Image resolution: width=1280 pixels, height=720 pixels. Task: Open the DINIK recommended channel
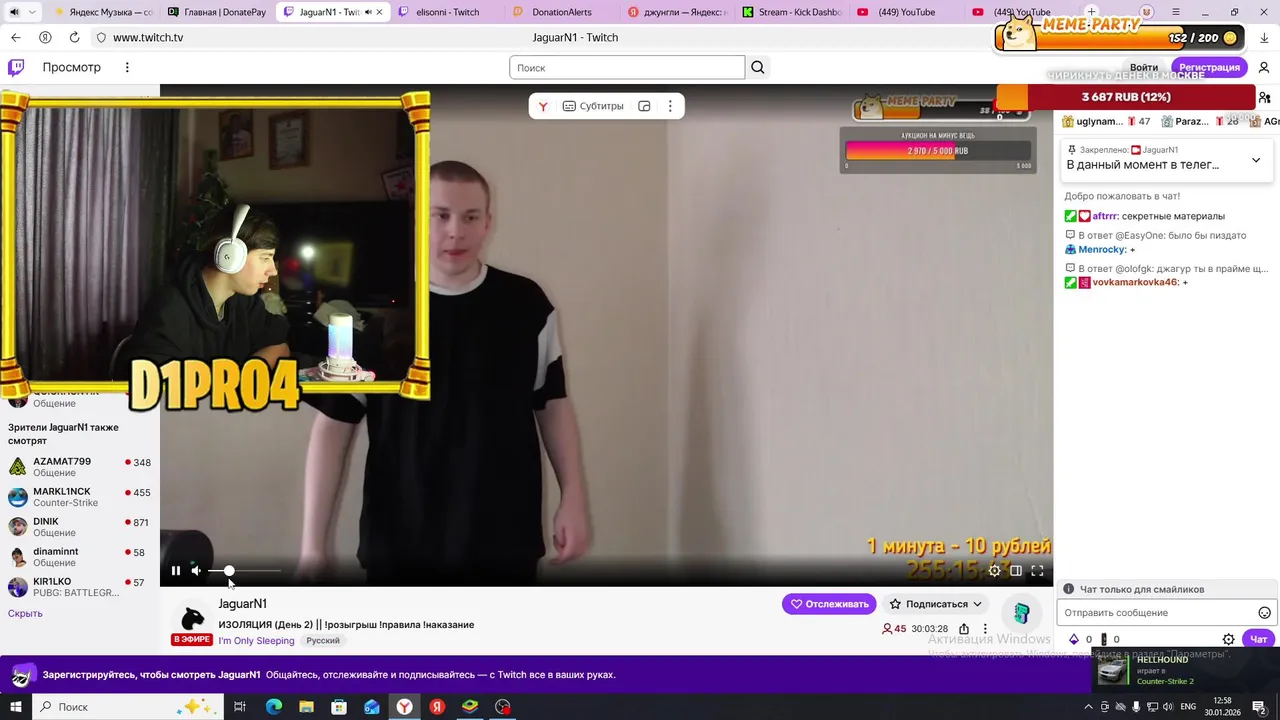(79, 527)
